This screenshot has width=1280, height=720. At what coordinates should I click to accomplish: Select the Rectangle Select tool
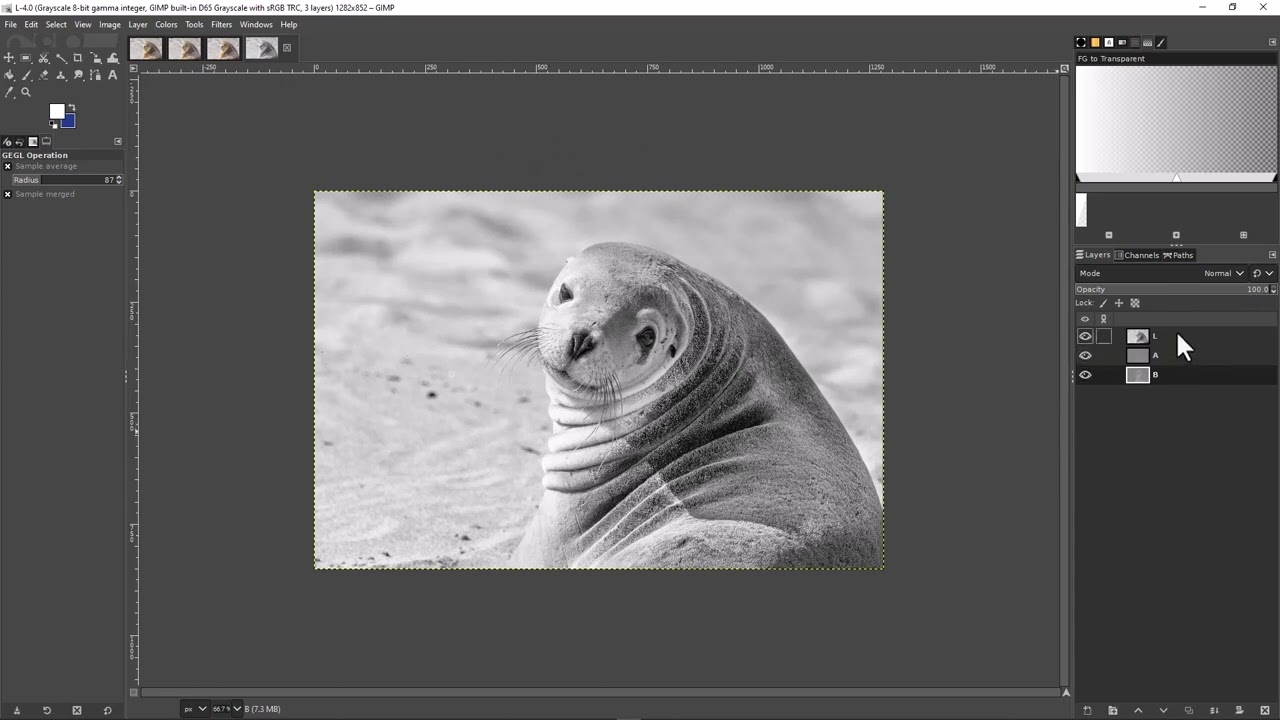(x=26, y=58)
